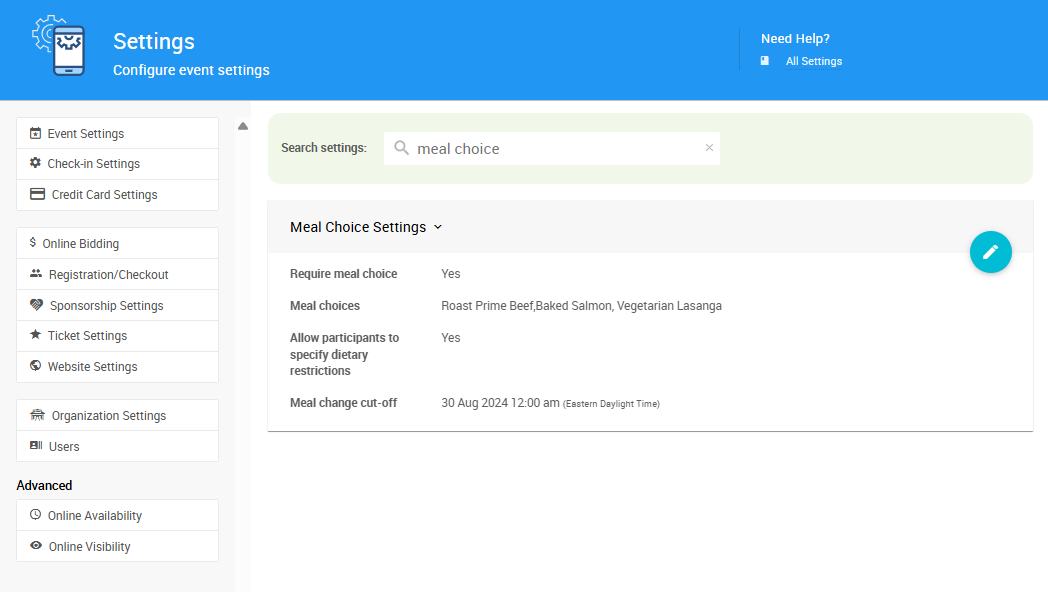Click the pencil edit button
Screen dimensions: 1048x592
click(x=990, y=251)
